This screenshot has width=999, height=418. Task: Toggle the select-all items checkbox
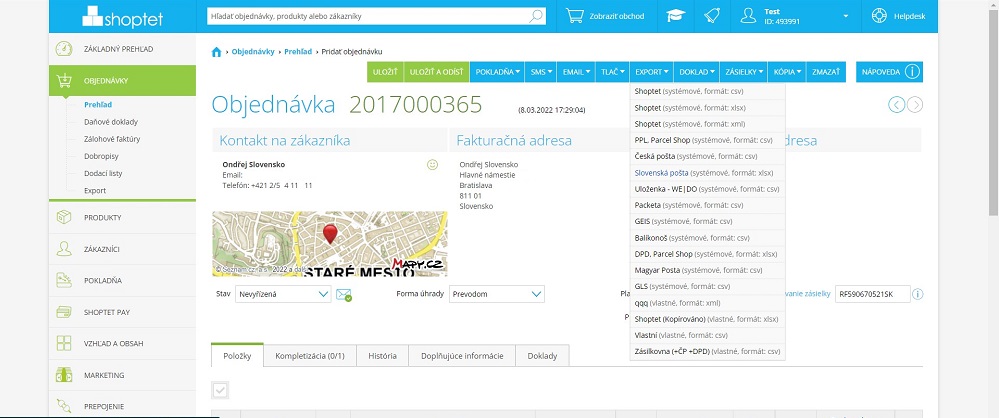220,390
